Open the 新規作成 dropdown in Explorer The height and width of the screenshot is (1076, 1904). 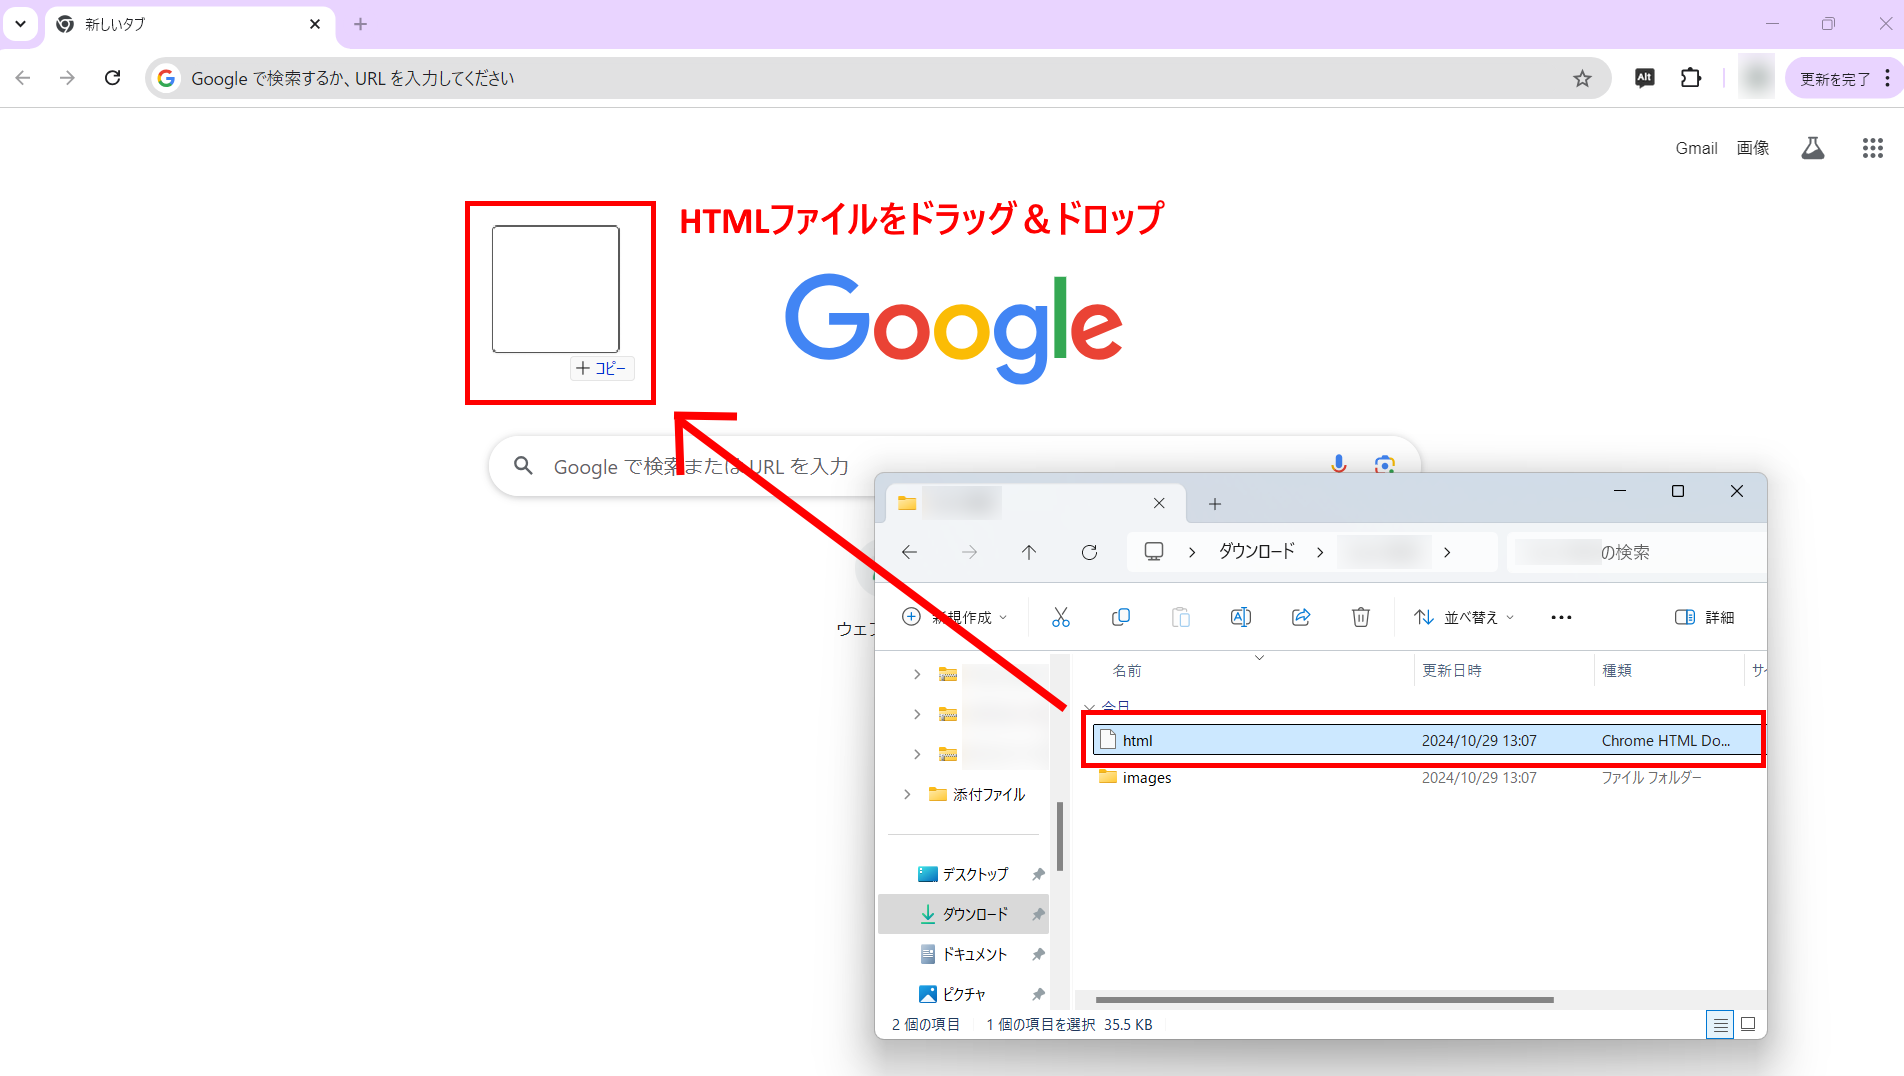[x=955, y=617]
